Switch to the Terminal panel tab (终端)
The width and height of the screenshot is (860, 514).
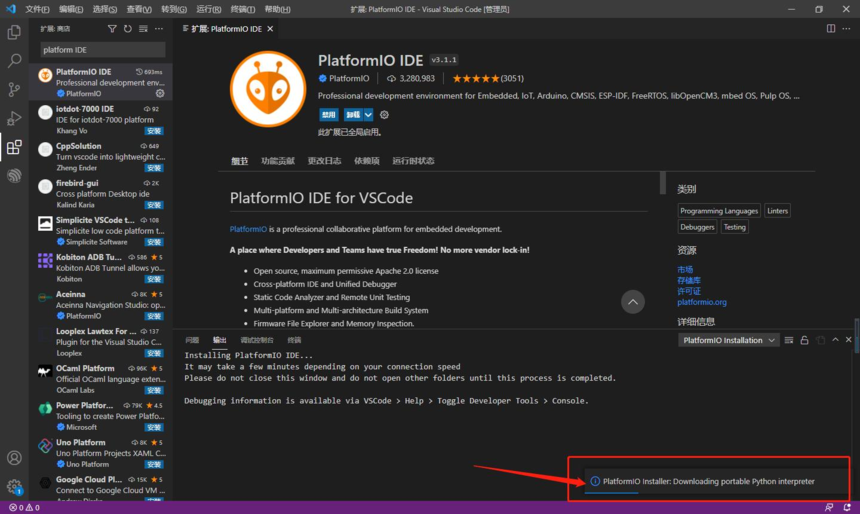[x=295, y=340]
